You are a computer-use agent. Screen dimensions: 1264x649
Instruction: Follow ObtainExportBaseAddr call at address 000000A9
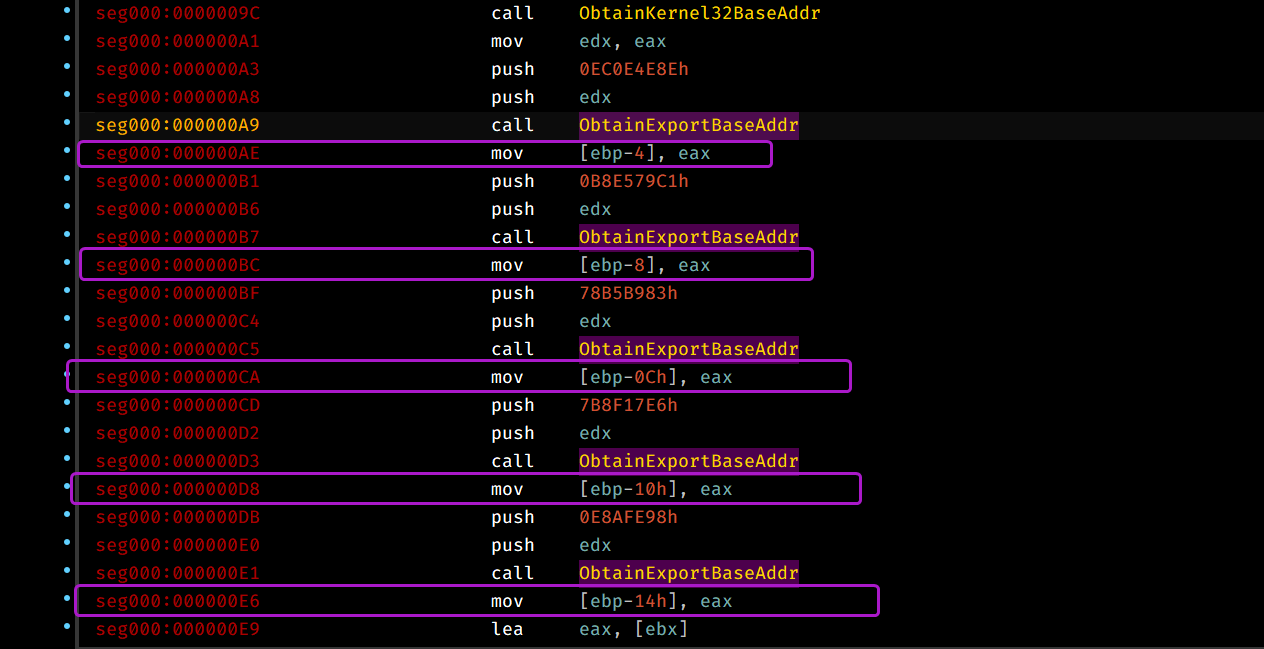click(688, 126)
